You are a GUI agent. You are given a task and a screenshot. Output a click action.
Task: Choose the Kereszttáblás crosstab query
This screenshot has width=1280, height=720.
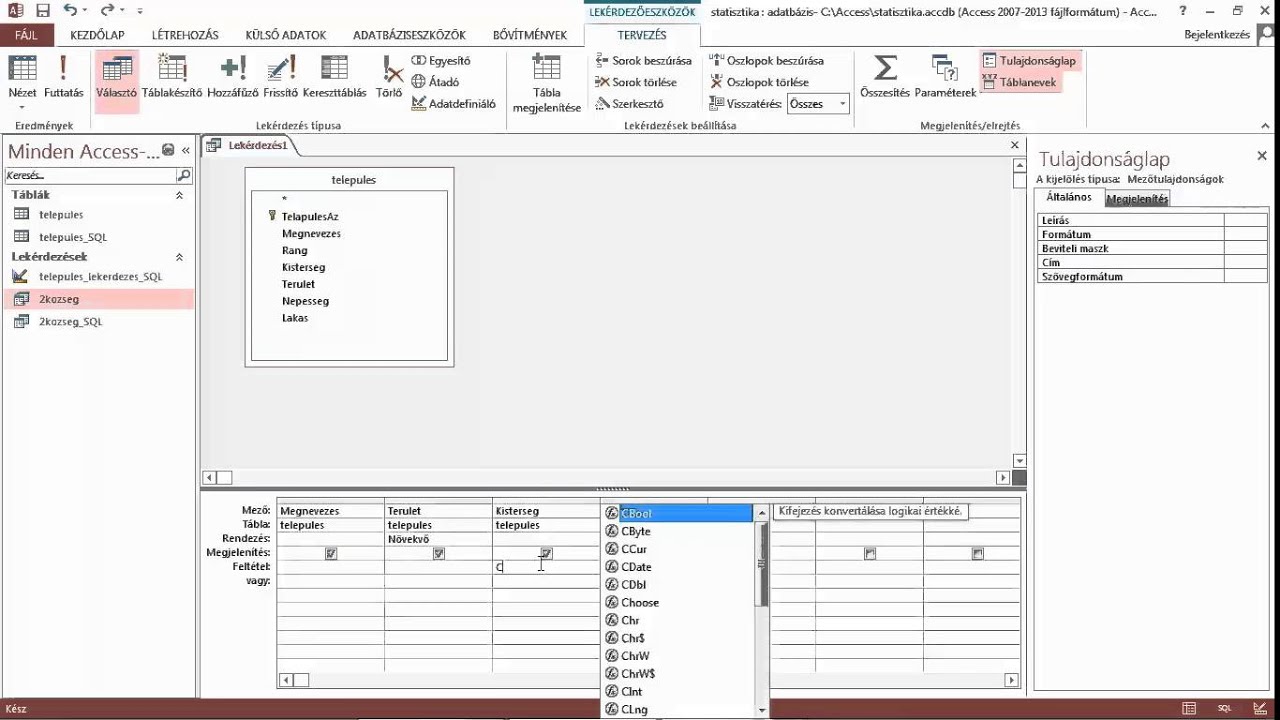(334, 78)
